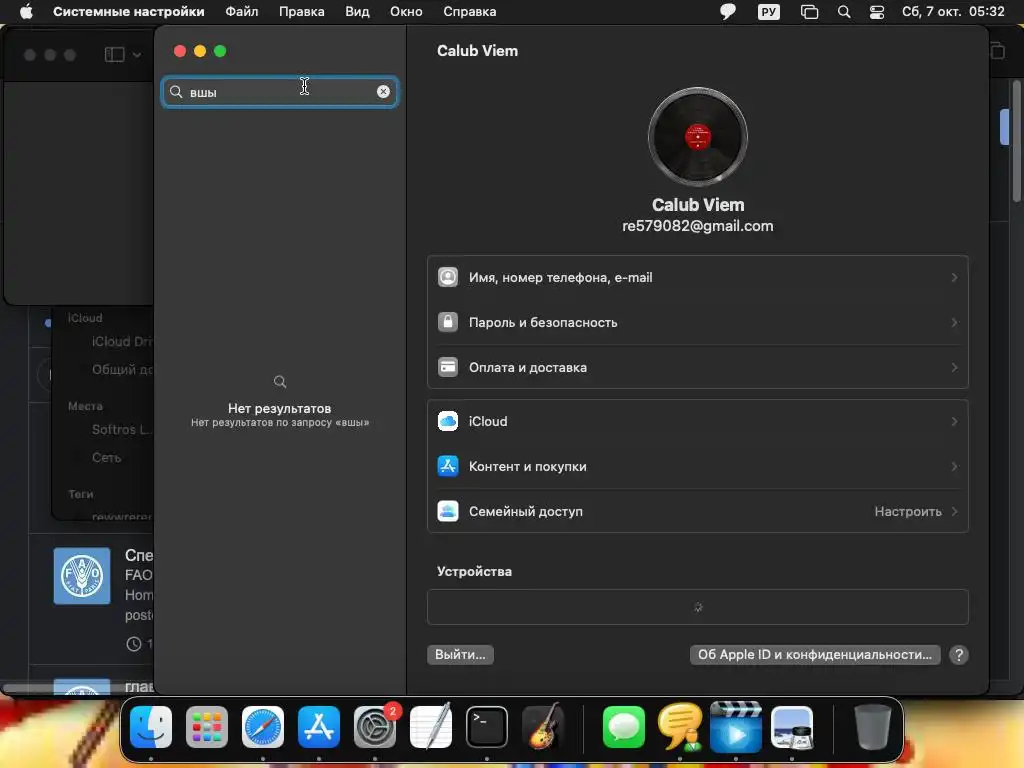Image resolution: width=1024 pixels, height=768 pixels.
Task: Open GarageBand from the Dock
Action: [543, 727]
